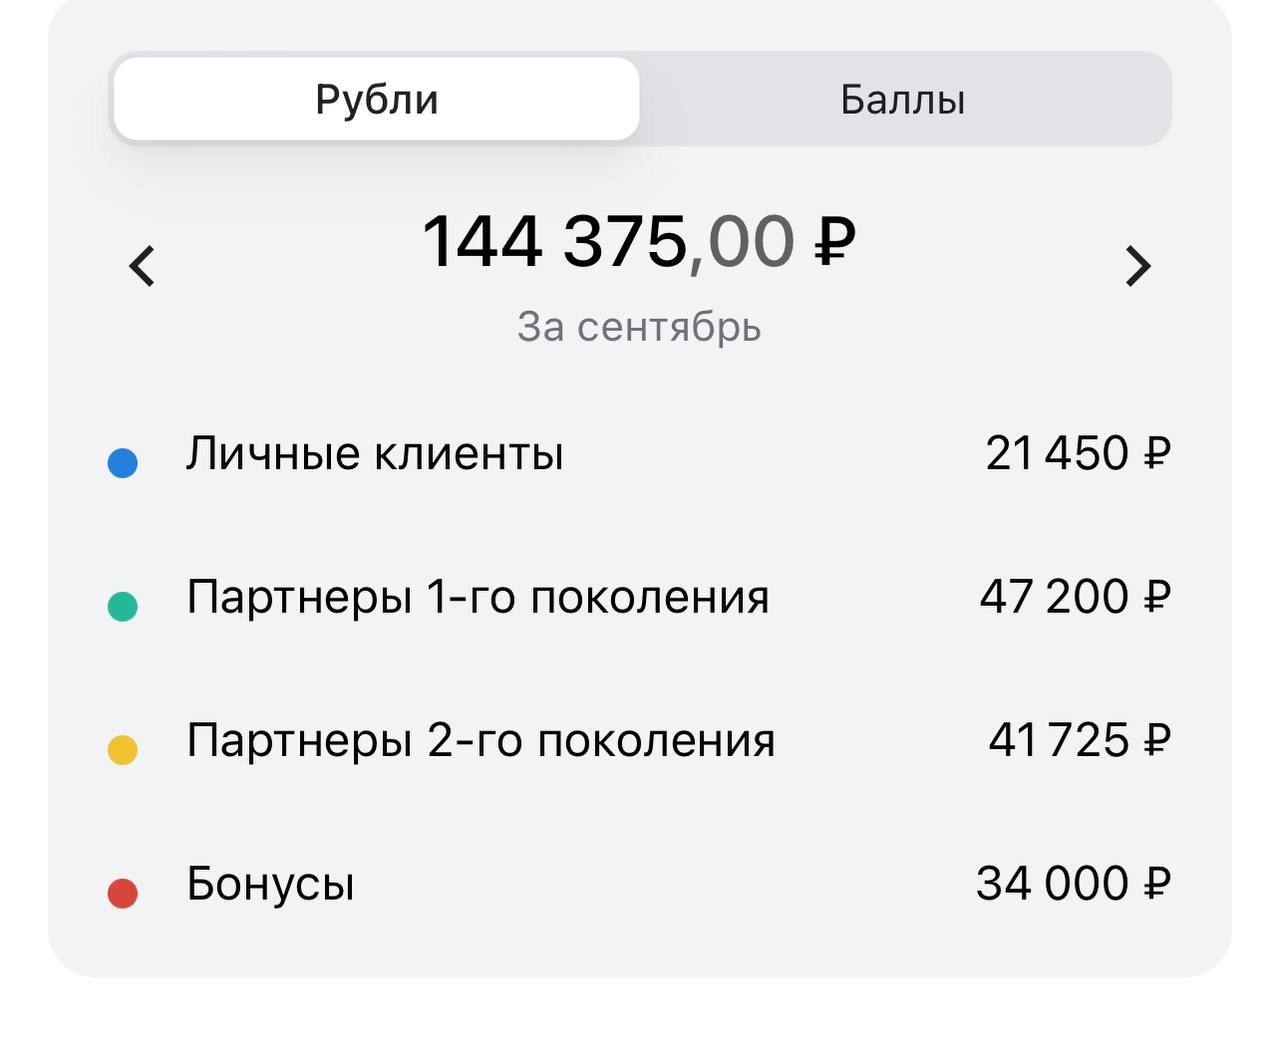Viewport: 1280px width, 1041px height.
Task: Tap the total 144 375,00 ₽ amount
Action: [x=639, y=242]
